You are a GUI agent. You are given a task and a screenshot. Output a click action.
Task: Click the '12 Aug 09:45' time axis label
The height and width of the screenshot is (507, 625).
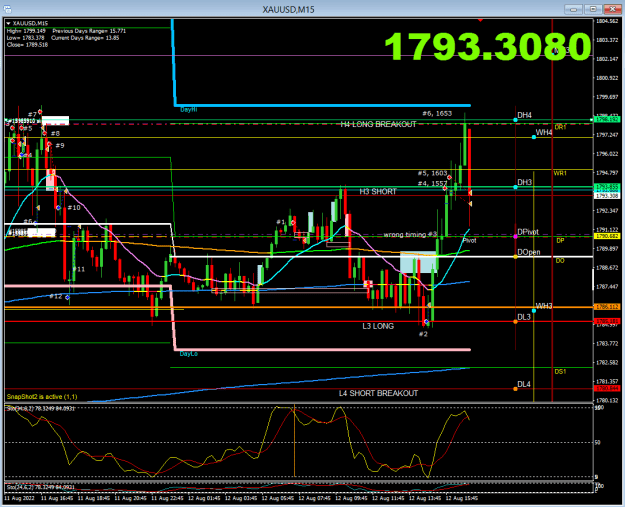[351, 498]
